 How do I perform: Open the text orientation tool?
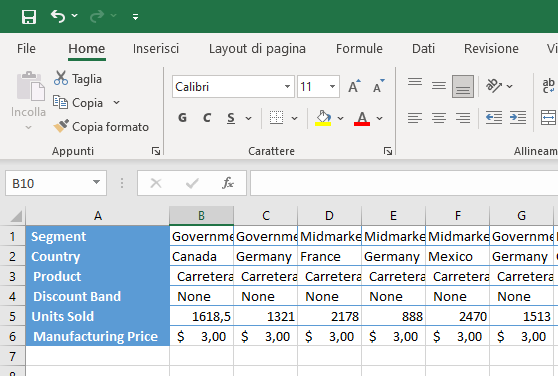point(494,86)
